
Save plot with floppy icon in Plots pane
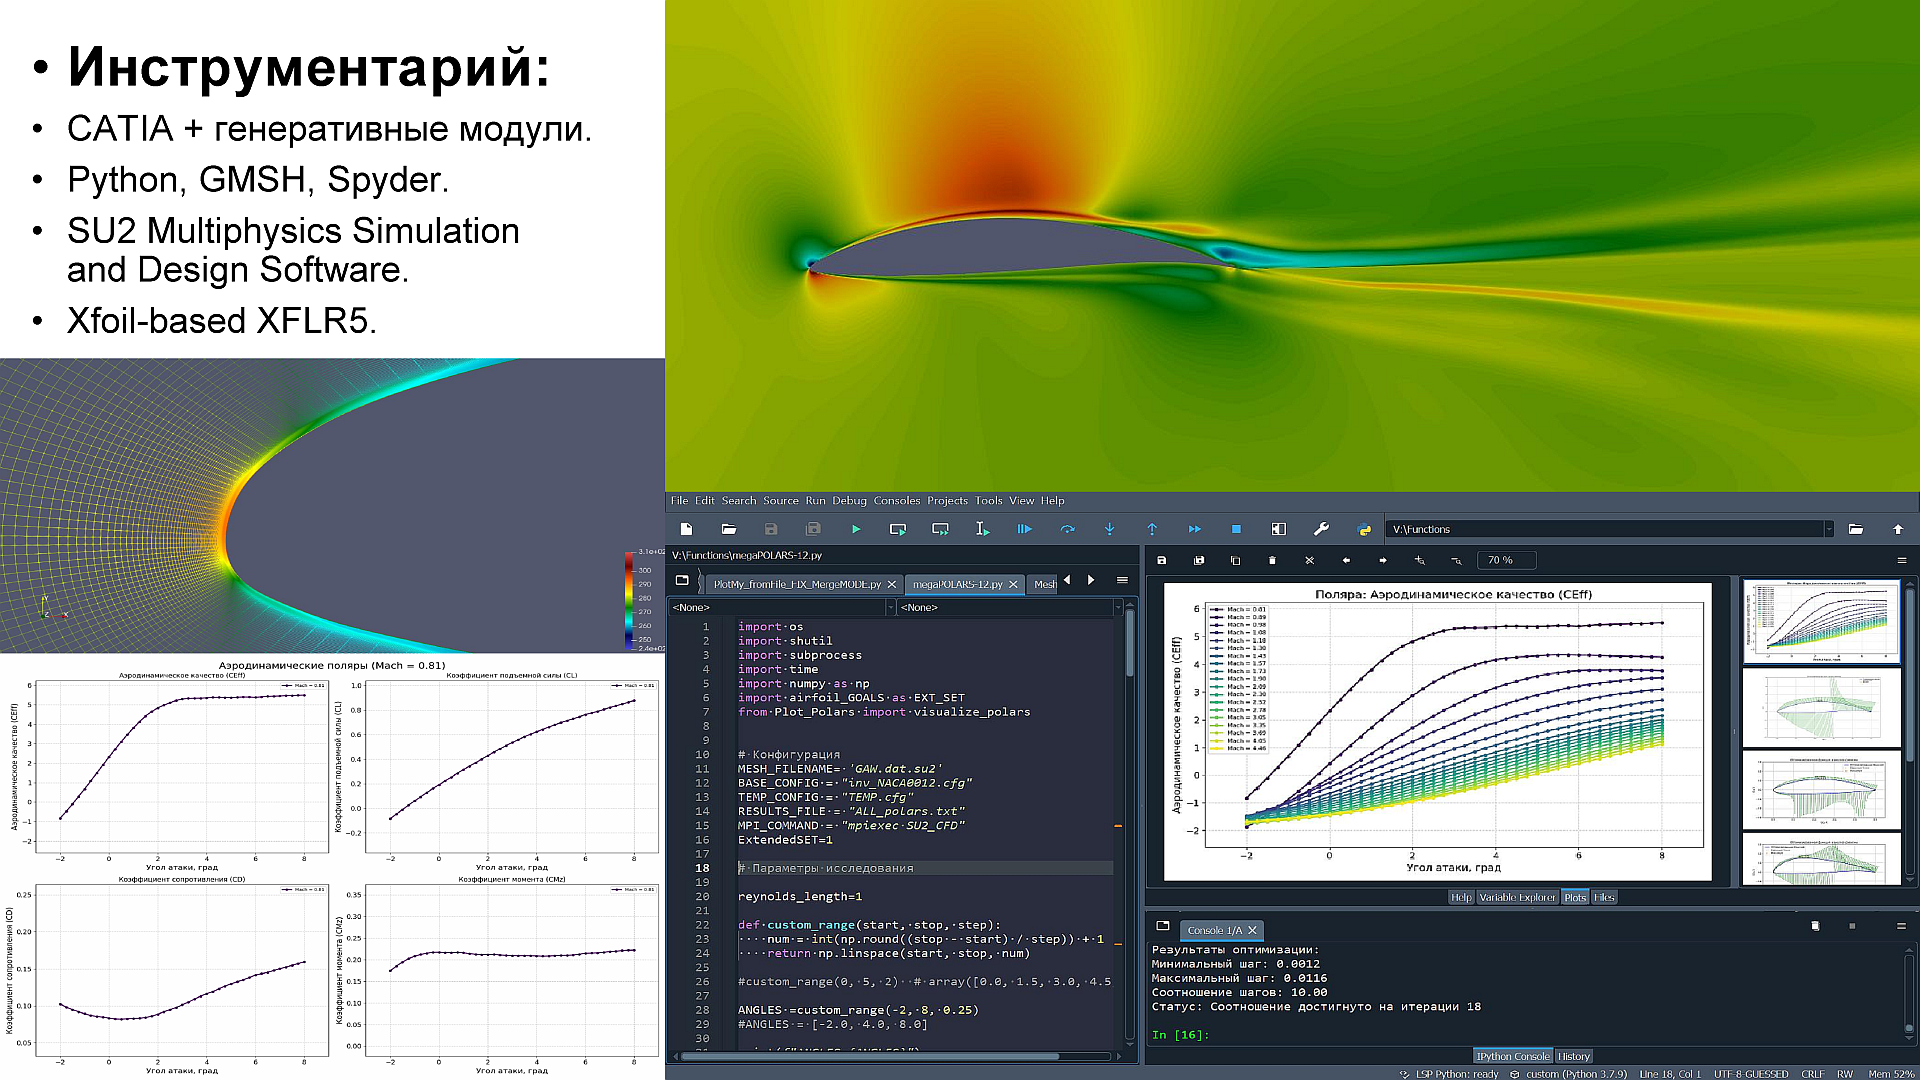[1162, 560]
